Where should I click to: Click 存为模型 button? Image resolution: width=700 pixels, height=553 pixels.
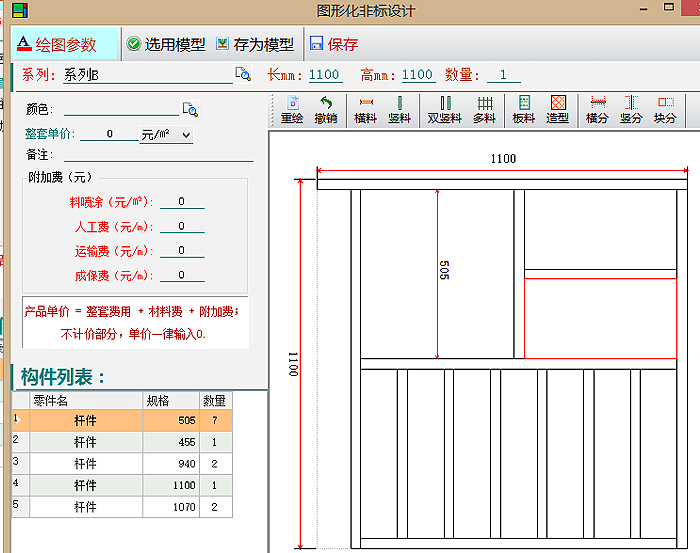255,44
